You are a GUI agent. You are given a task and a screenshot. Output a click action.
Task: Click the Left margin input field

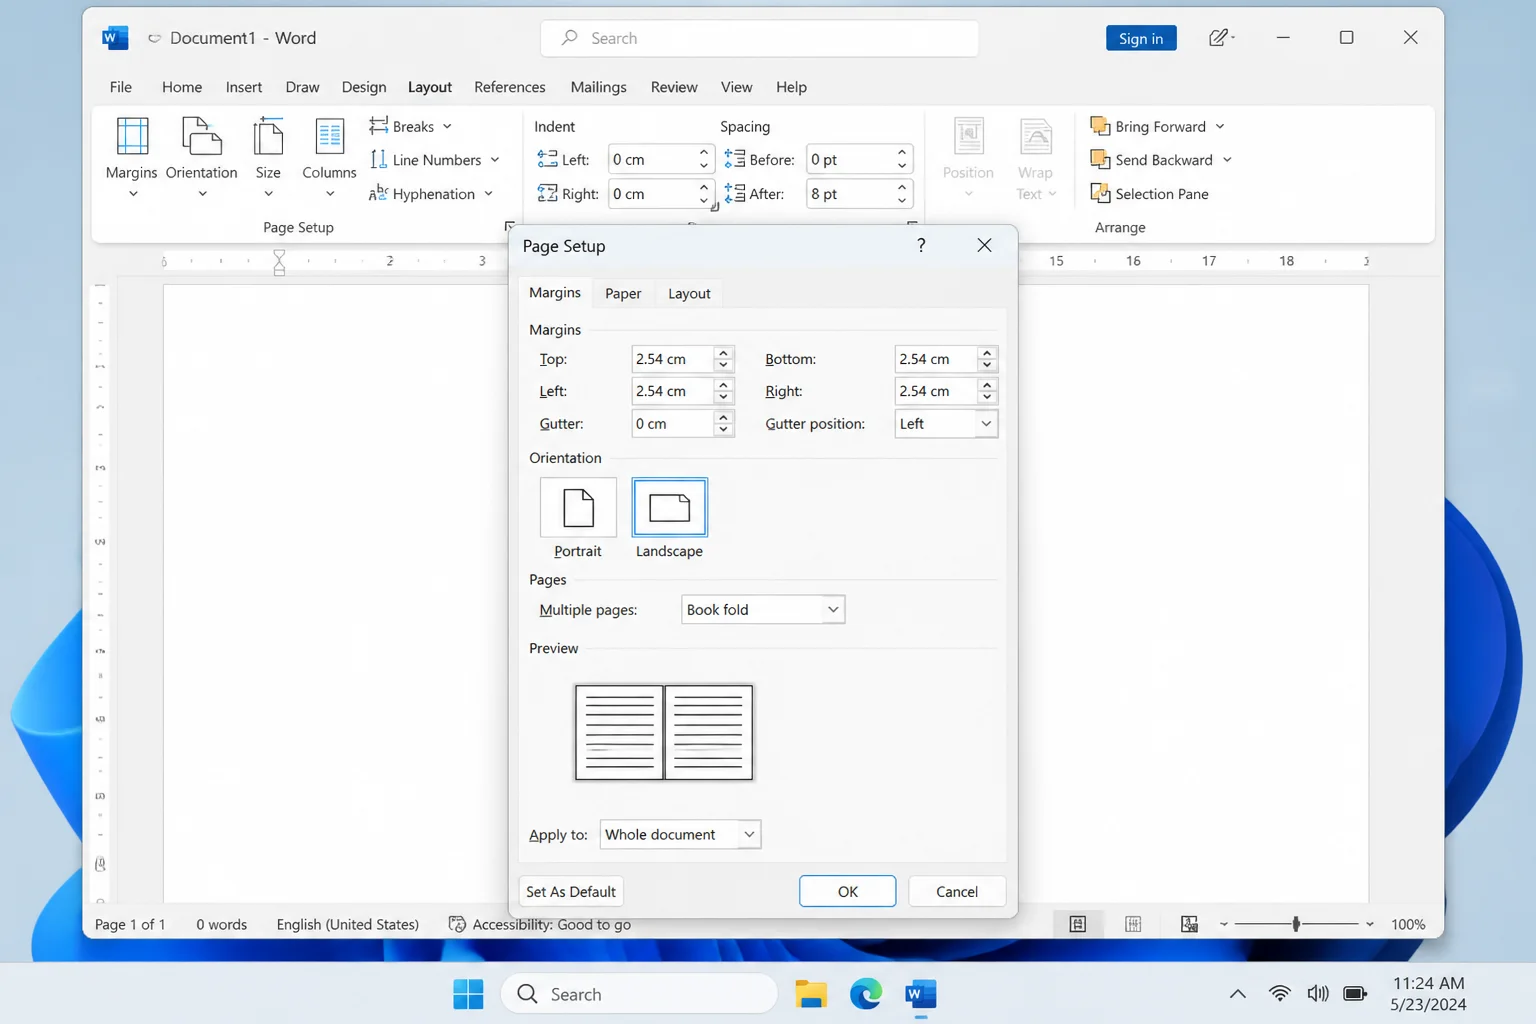point(673,391)
